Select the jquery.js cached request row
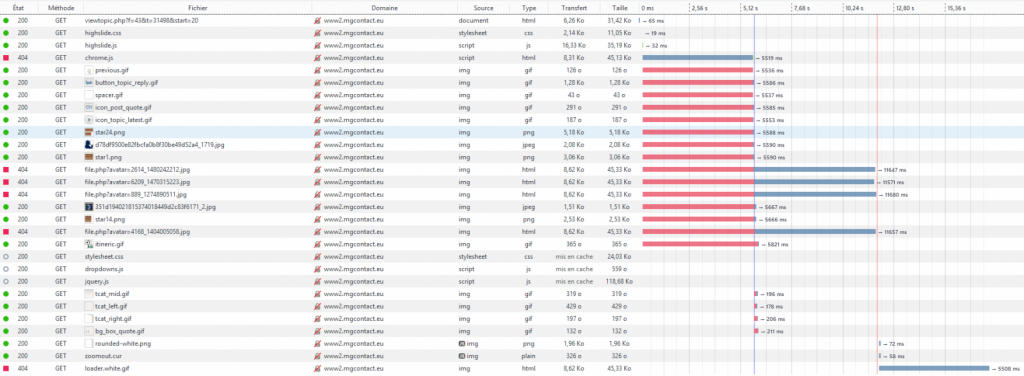The width and height of the screenshot is (1024, 376). pyautogui.click(x=512, y=281)
